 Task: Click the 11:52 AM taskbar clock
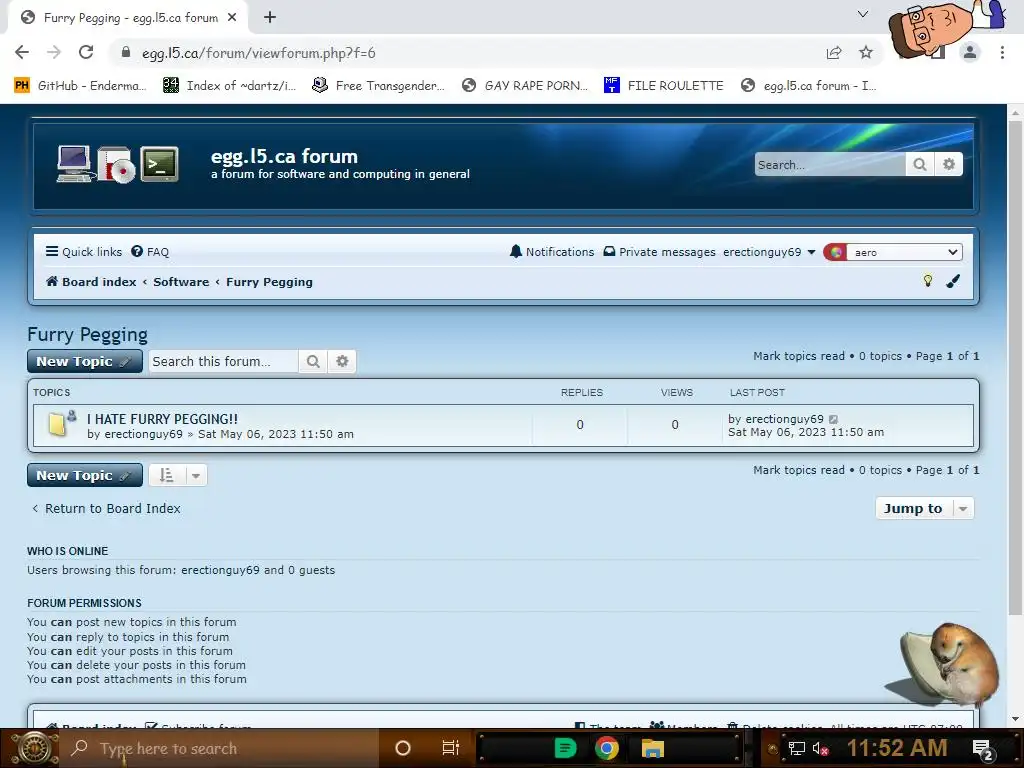897,748
